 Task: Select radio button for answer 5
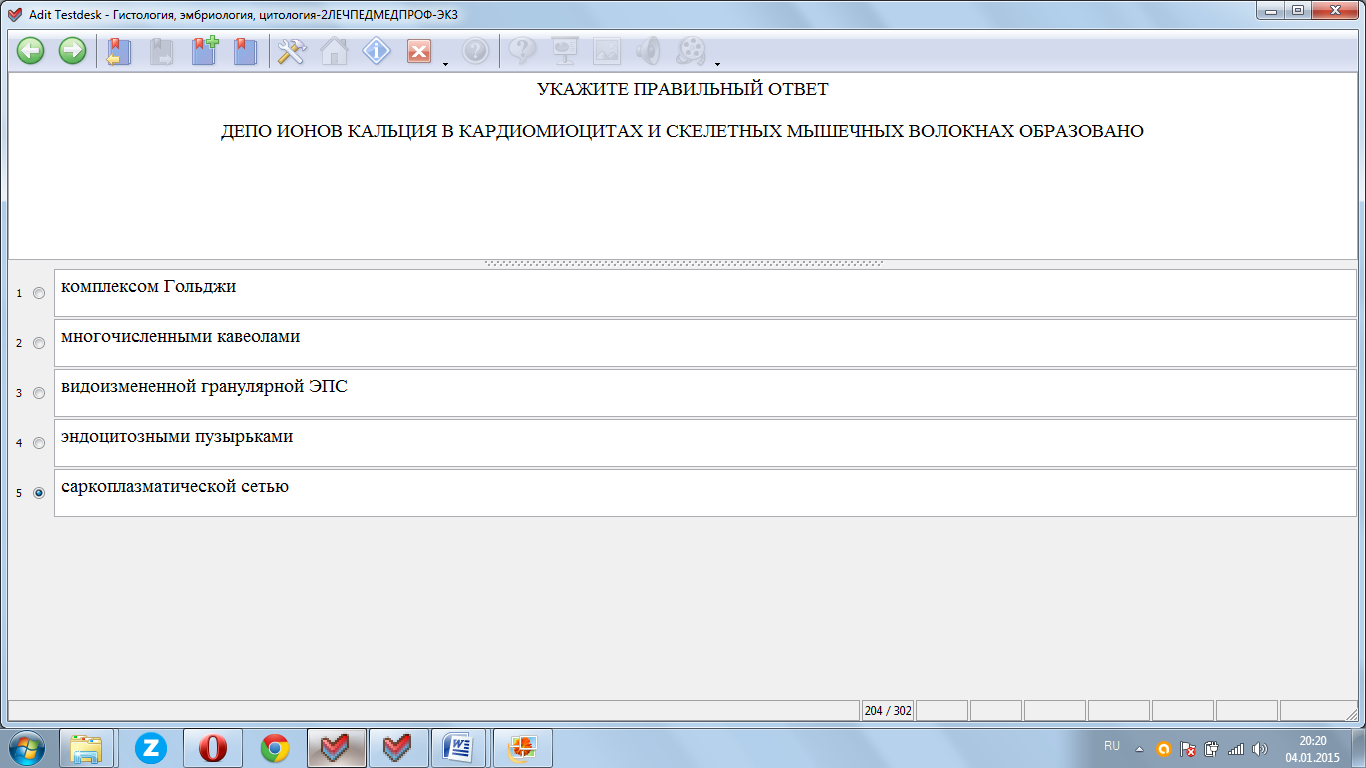[39, 493]
